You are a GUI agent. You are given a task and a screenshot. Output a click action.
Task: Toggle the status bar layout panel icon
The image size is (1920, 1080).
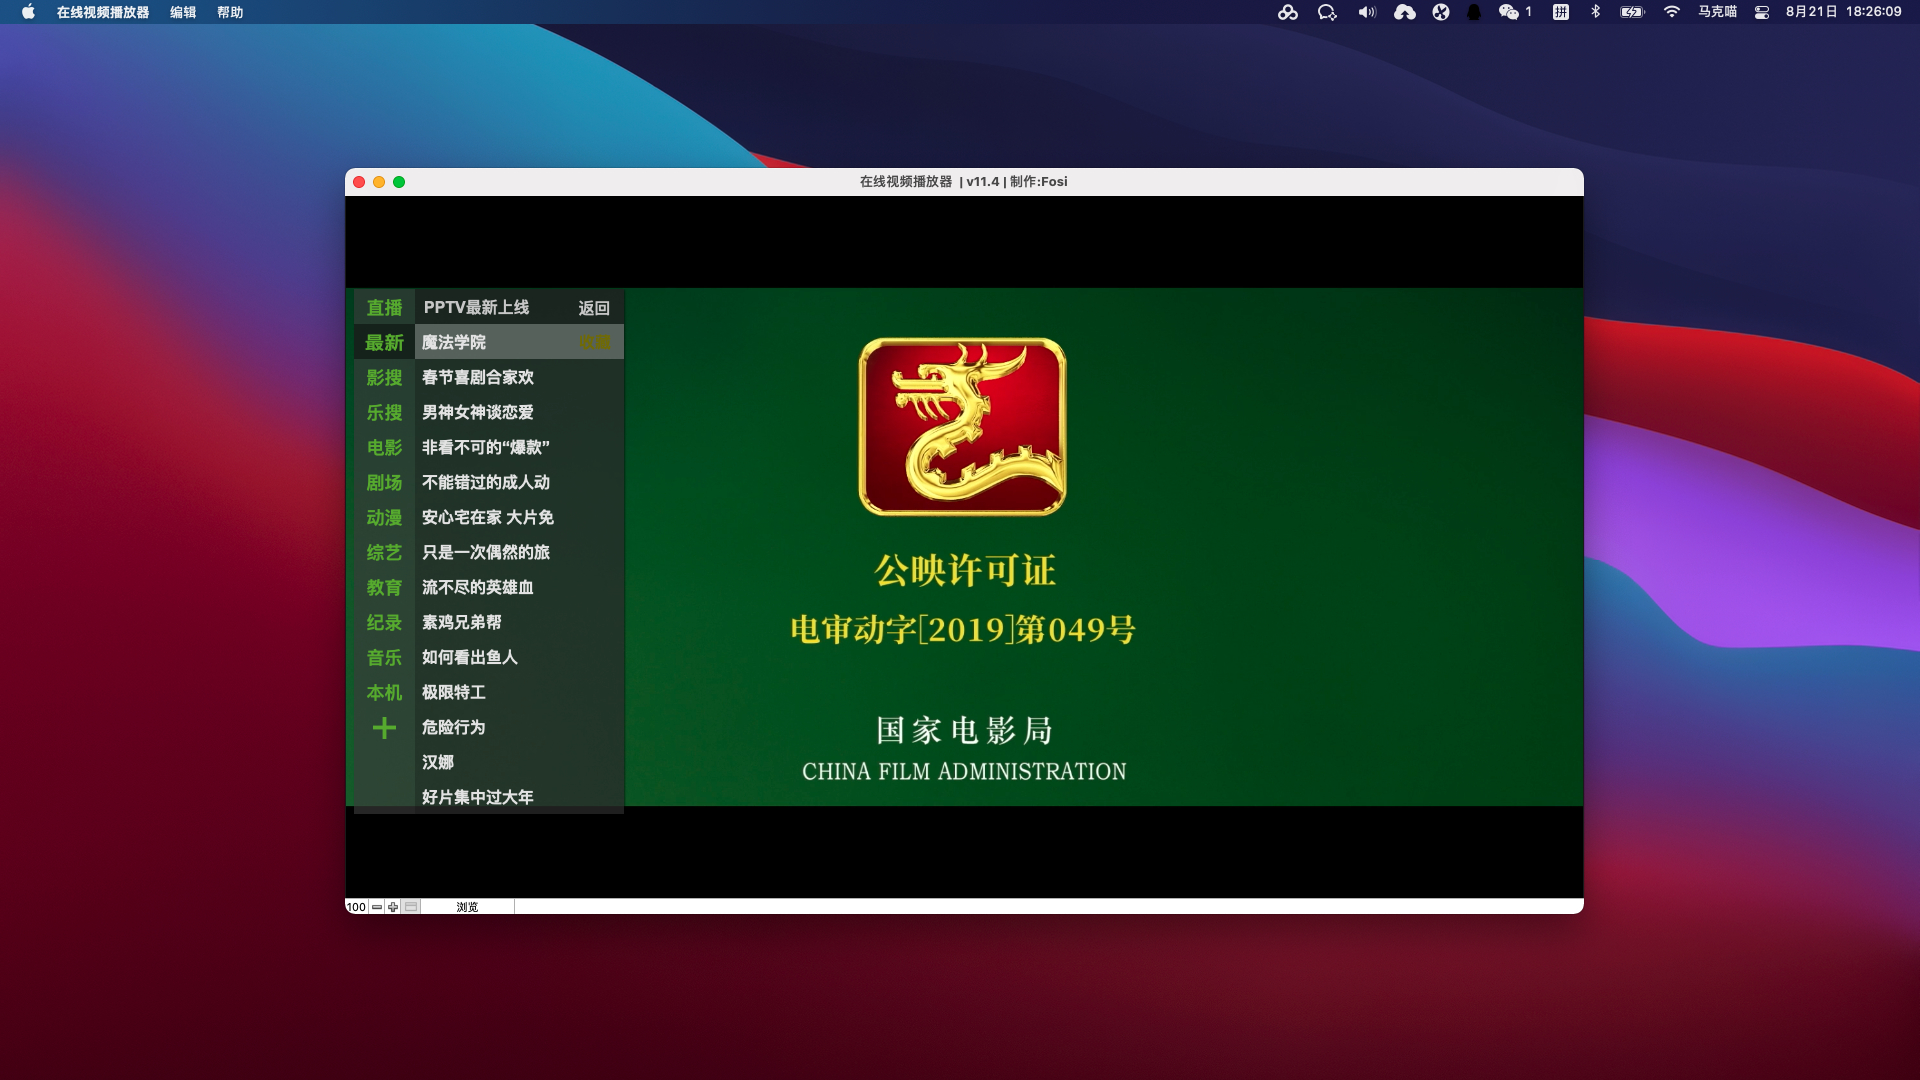click(x=411, y=907)
